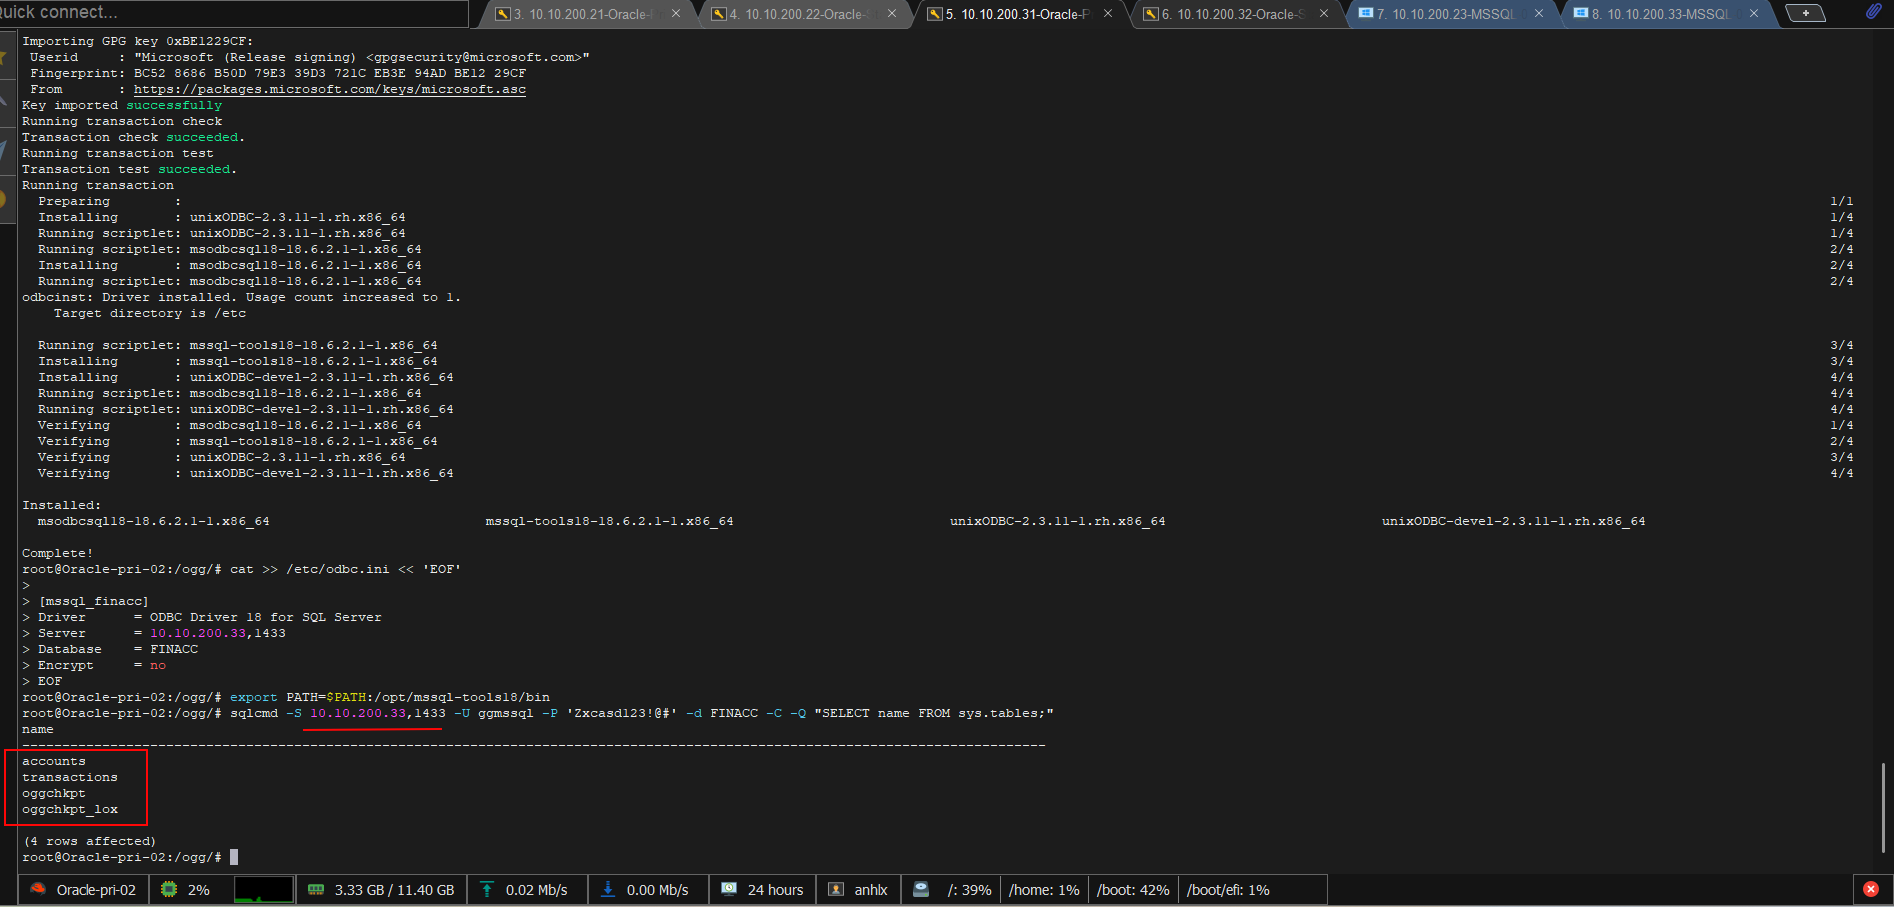Image resolution: width=1894 pixels, height=907 pixels.
Task: Switch to tab 6 10.10.200.32-Oracle
Action: click(x=1237, y=14)
